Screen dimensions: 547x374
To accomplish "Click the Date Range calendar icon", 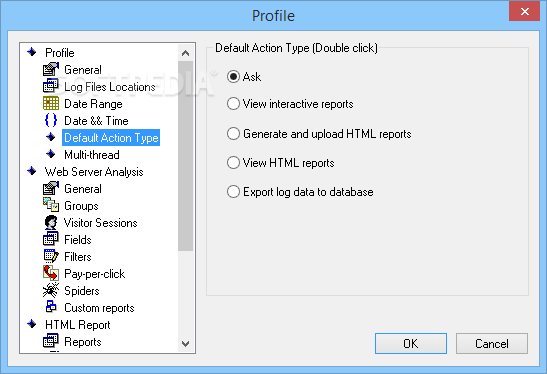I will click(51, 103).
